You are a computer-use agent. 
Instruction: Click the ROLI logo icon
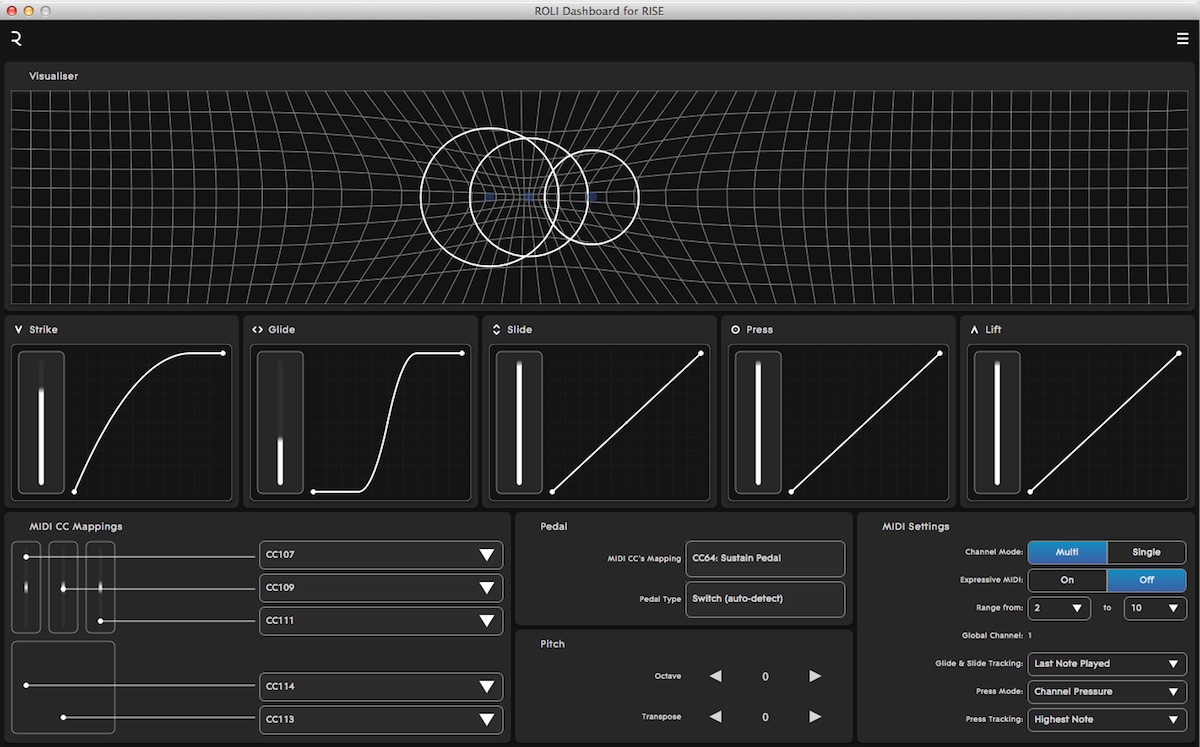click(16, 39)
